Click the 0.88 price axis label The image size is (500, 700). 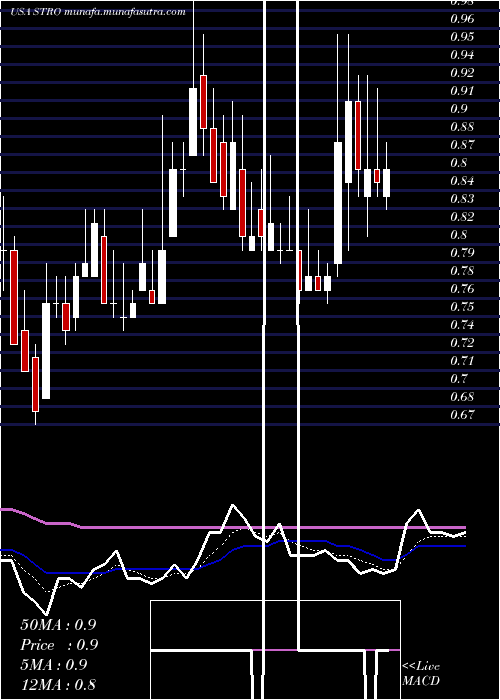[462, 127]
